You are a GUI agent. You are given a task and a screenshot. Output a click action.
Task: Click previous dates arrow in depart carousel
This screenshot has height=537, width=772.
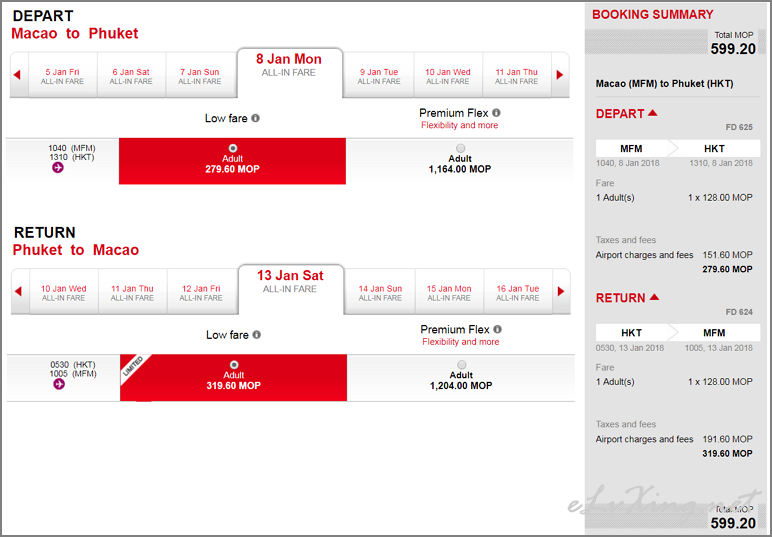pyautogui.click(x=16, y=75)
